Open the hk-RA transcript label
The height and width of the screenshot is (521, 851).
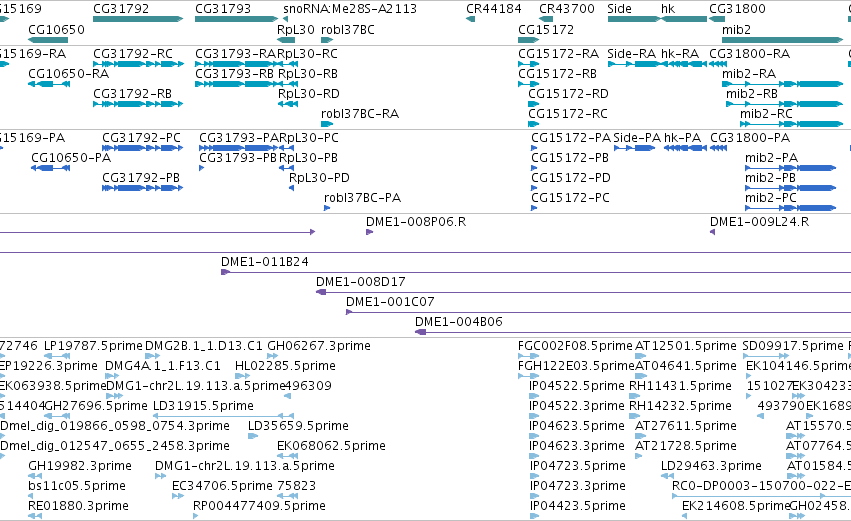pos(679,54)
